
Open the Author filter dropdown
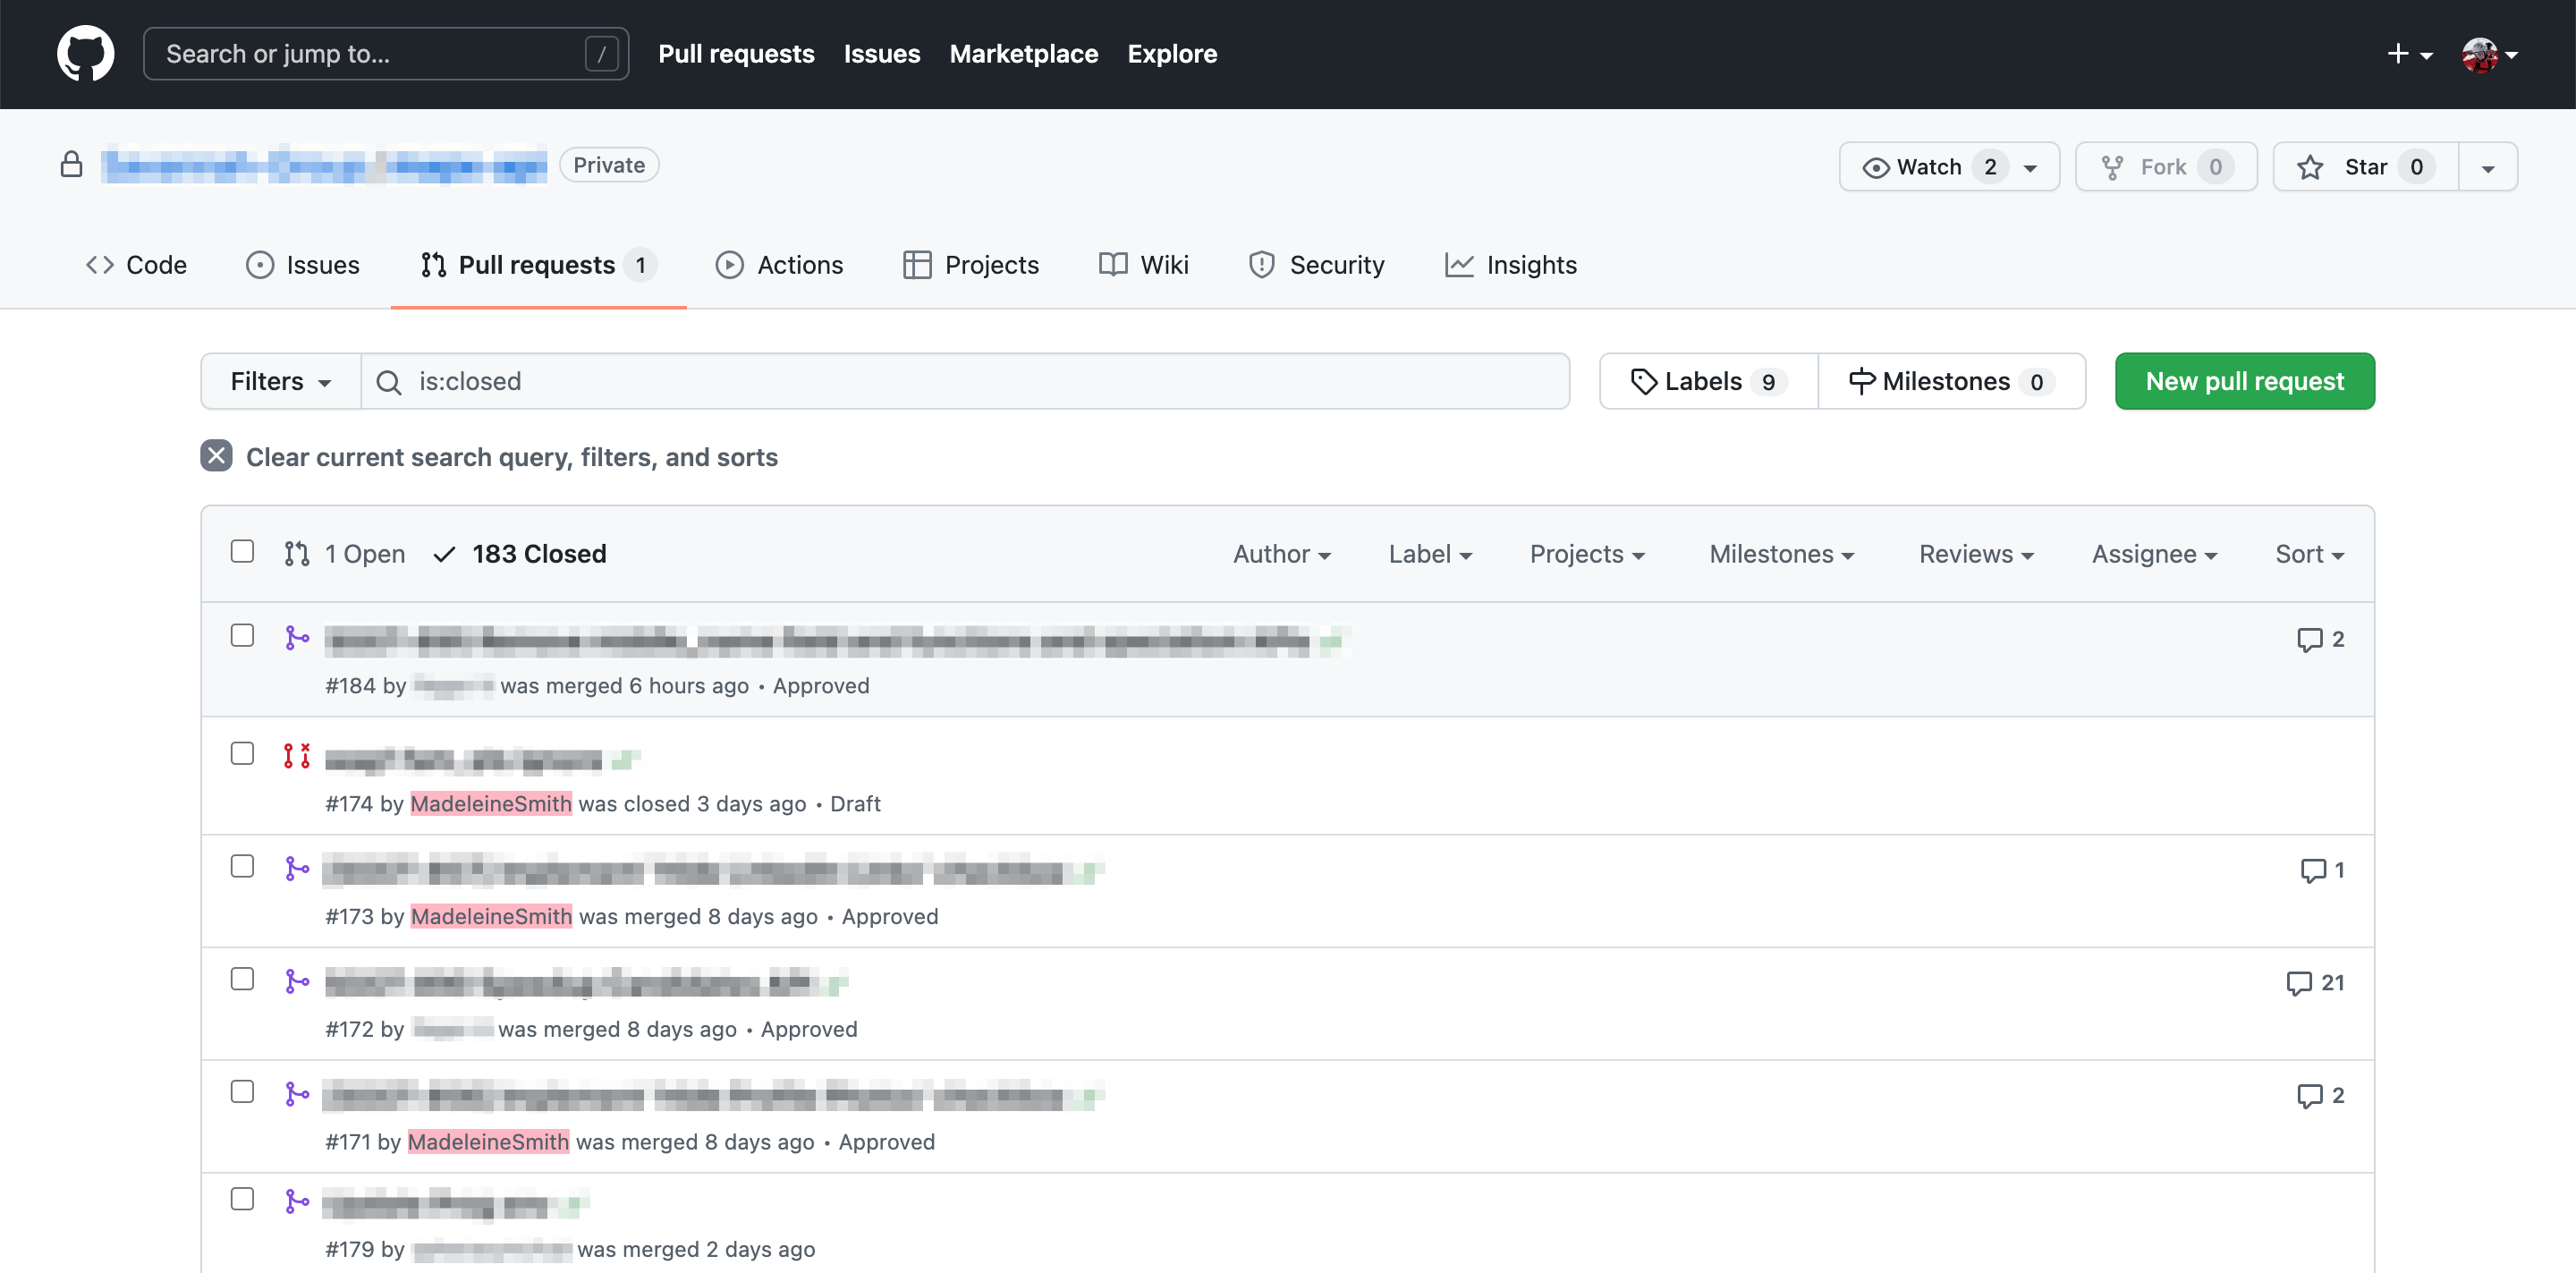click(x=1281, y=553)
